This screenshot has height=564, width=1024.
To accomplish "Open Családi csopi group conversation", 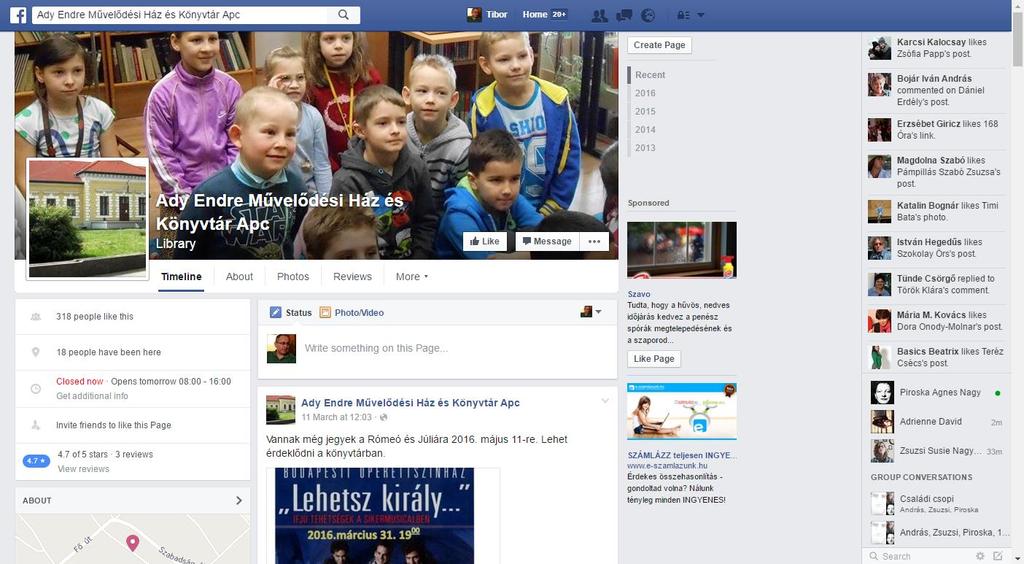I will (936, 503).
